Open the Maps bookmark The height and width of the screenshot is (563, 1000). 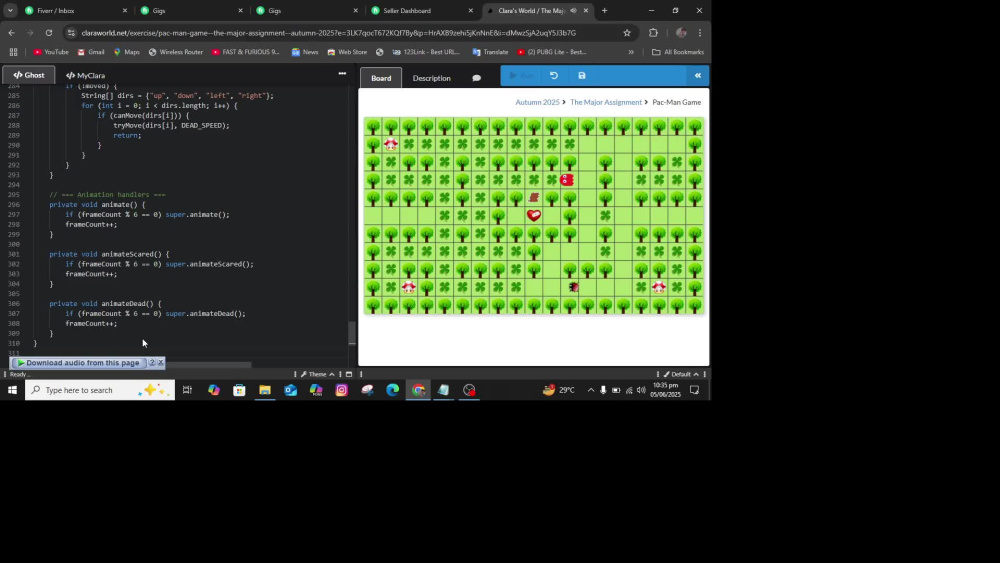pos(126,52)
